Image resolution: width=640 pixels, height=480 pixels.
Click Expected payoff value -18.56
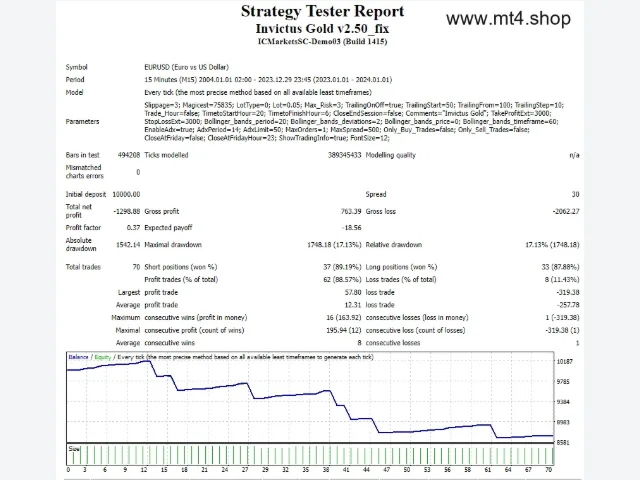click(x=351, y=227)
